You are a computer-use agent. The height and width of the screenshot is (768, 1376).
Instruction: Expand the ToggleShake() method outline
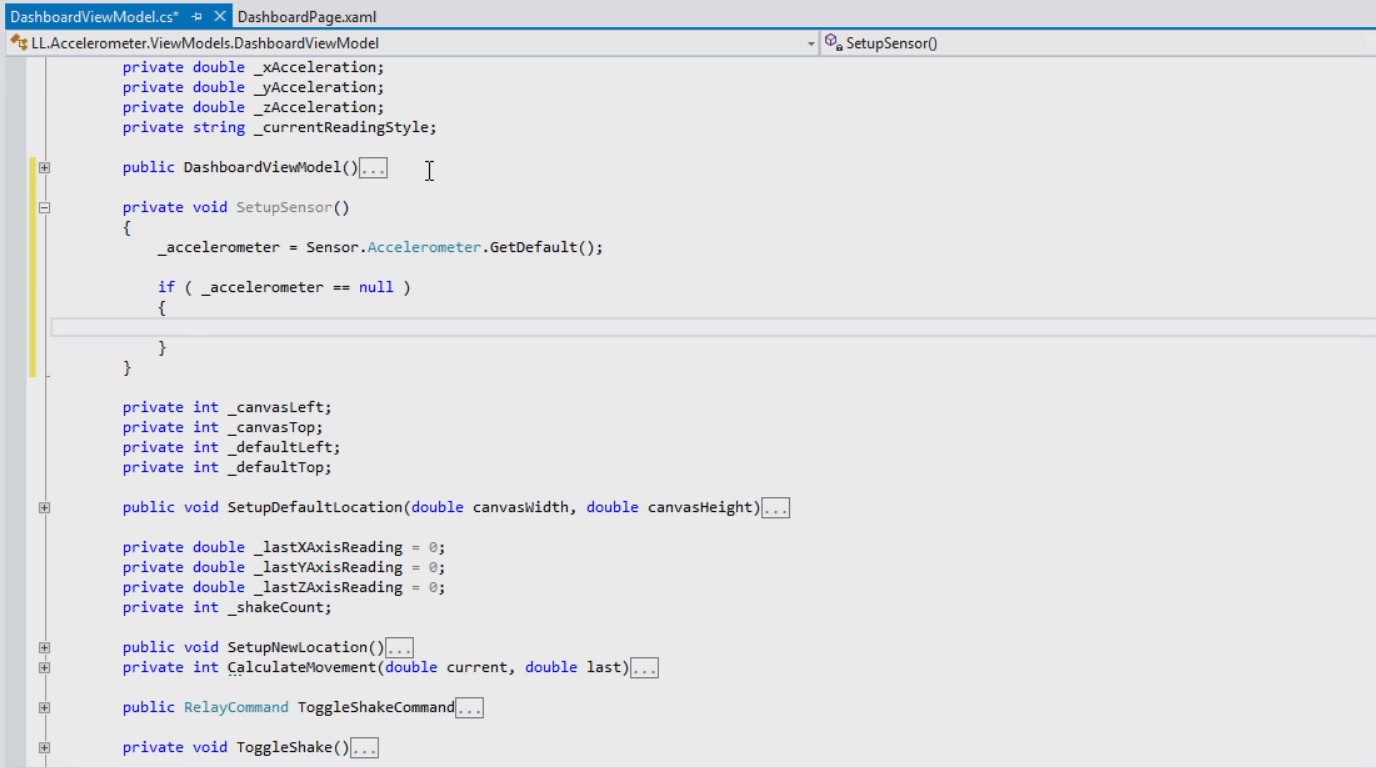point(44,748)
